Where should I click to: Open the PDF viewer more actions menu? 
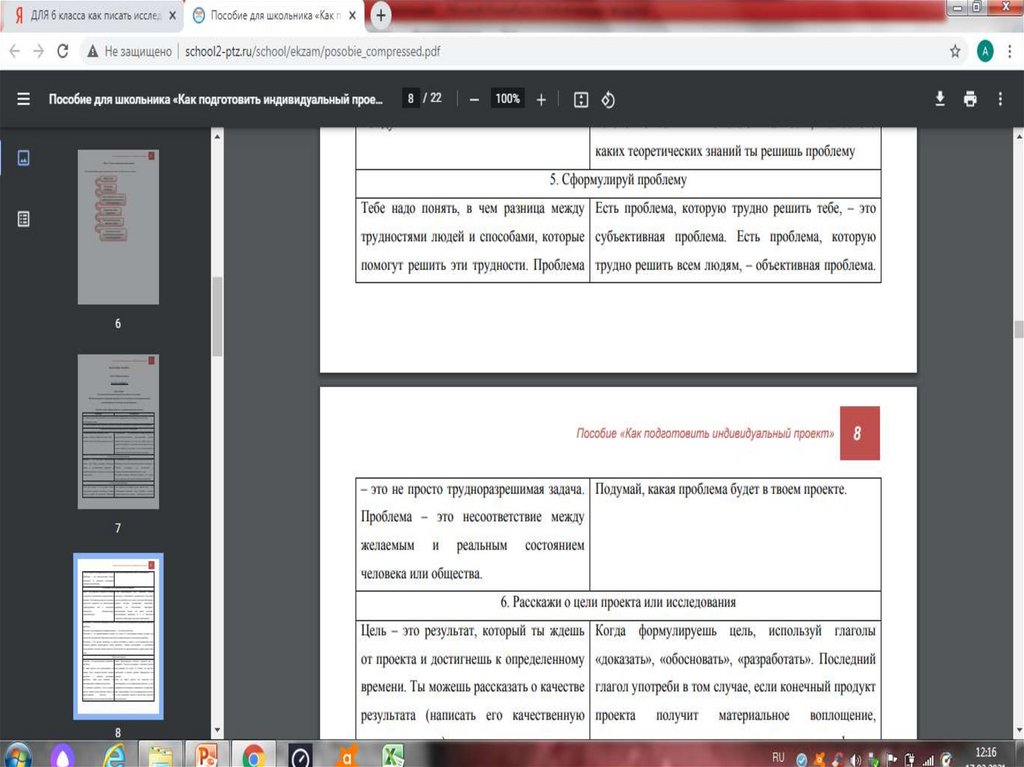[x=1000, y=98]
